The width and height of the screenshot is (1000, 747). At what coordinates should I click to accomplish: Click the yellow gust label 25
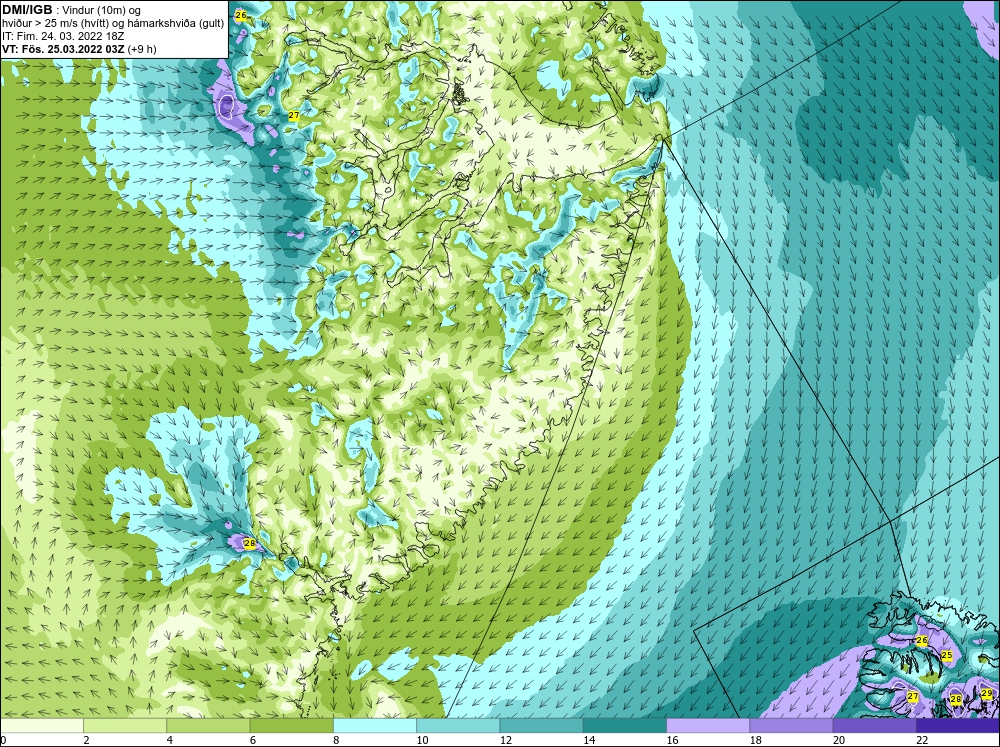(947, 655)
